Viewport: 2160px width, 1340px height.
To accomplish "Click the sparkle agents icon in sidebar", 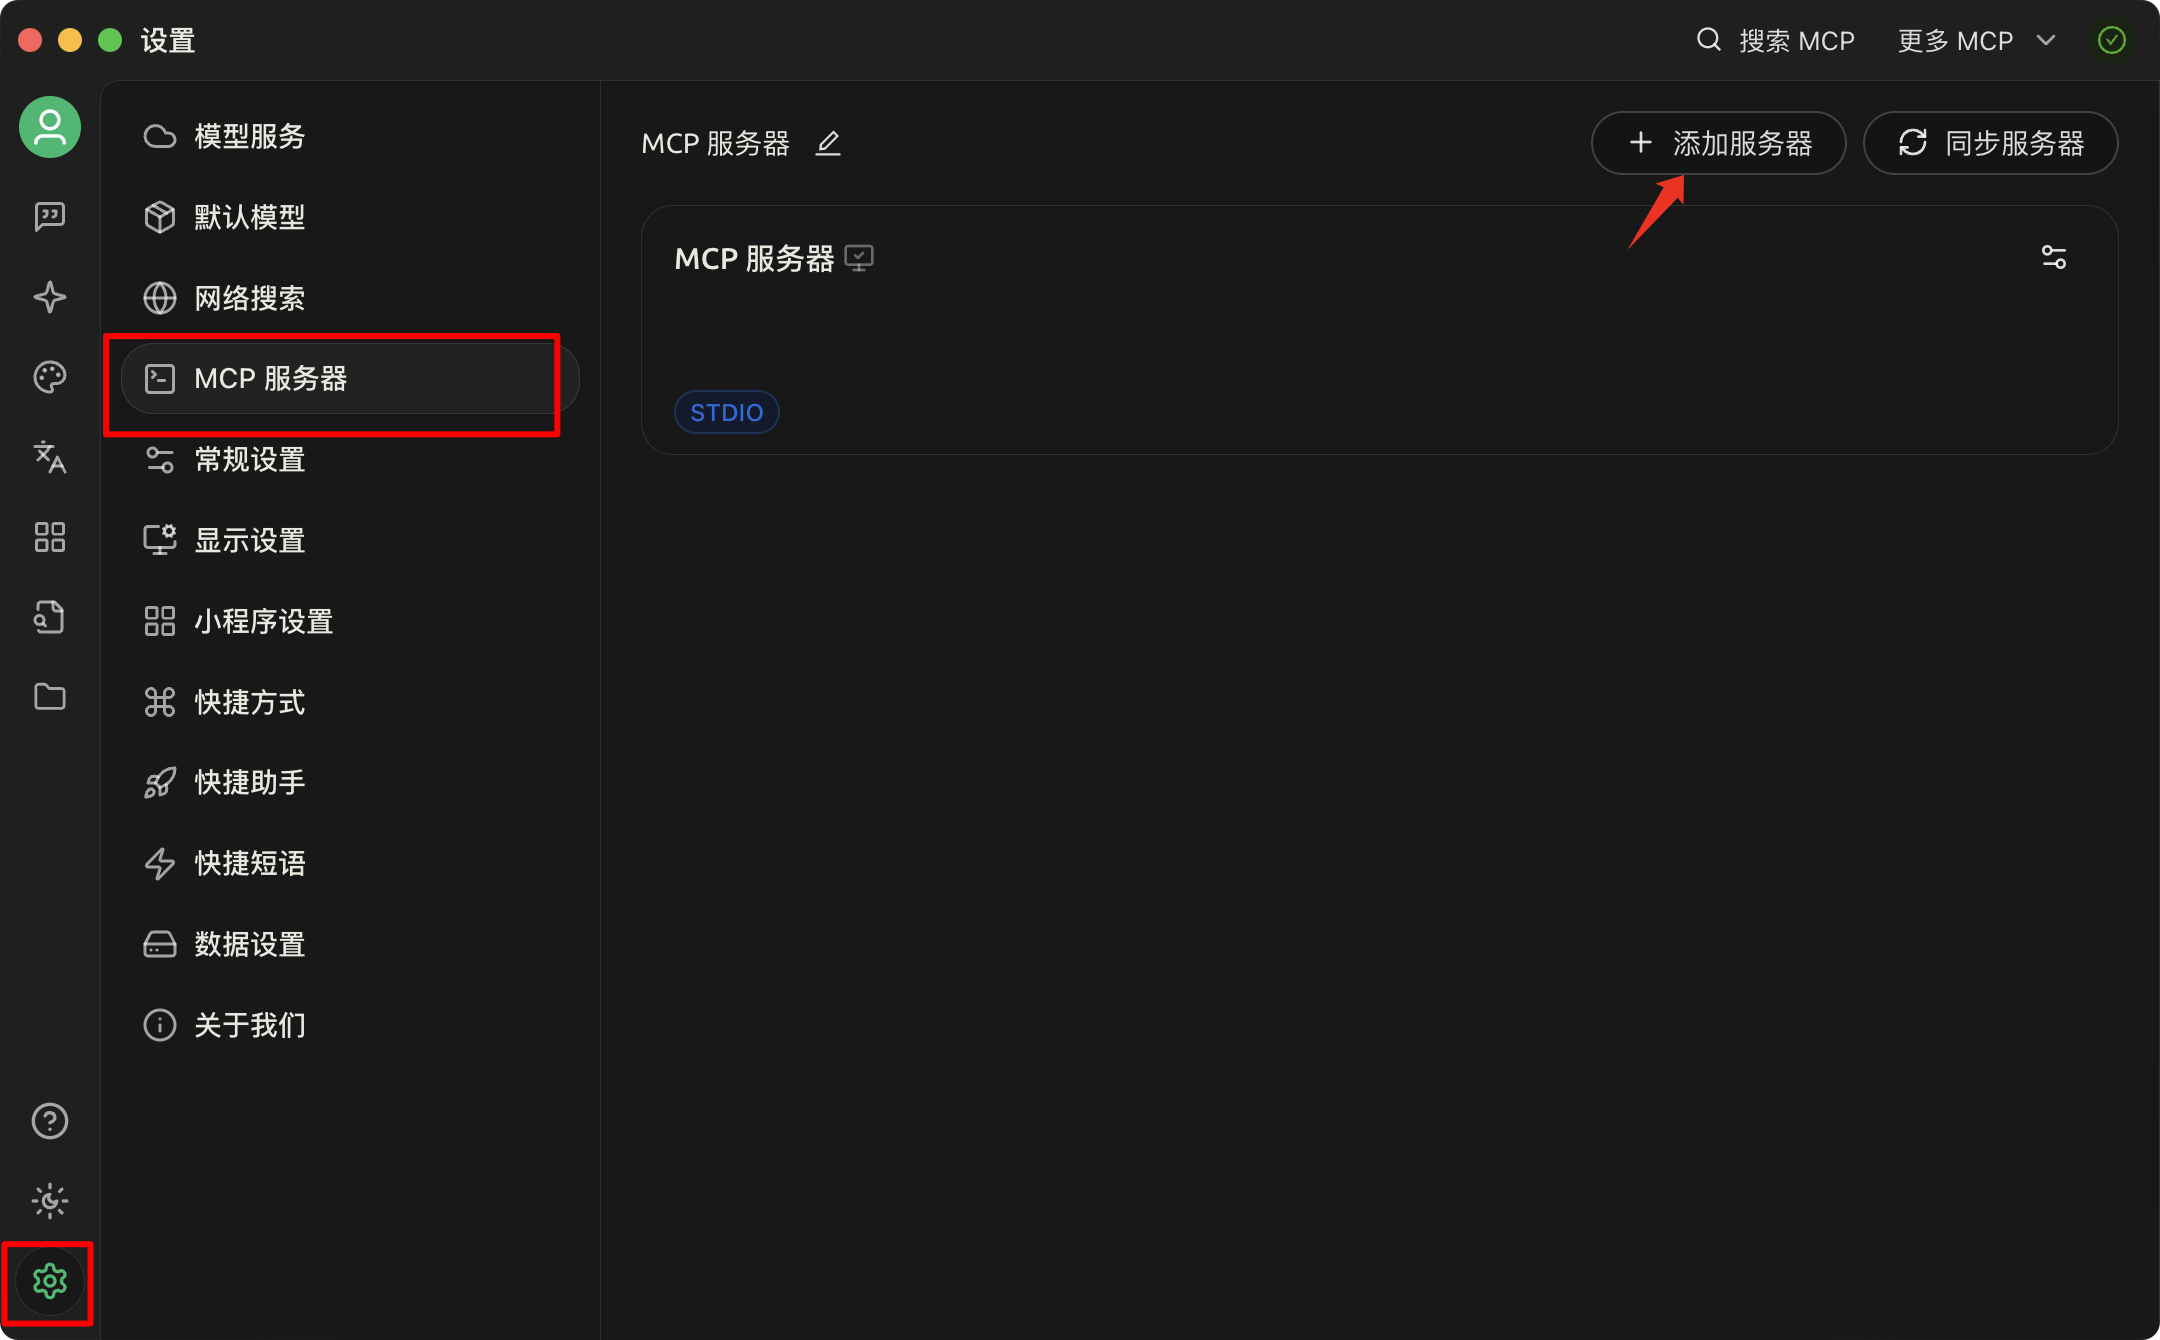I will coord(49,297).
